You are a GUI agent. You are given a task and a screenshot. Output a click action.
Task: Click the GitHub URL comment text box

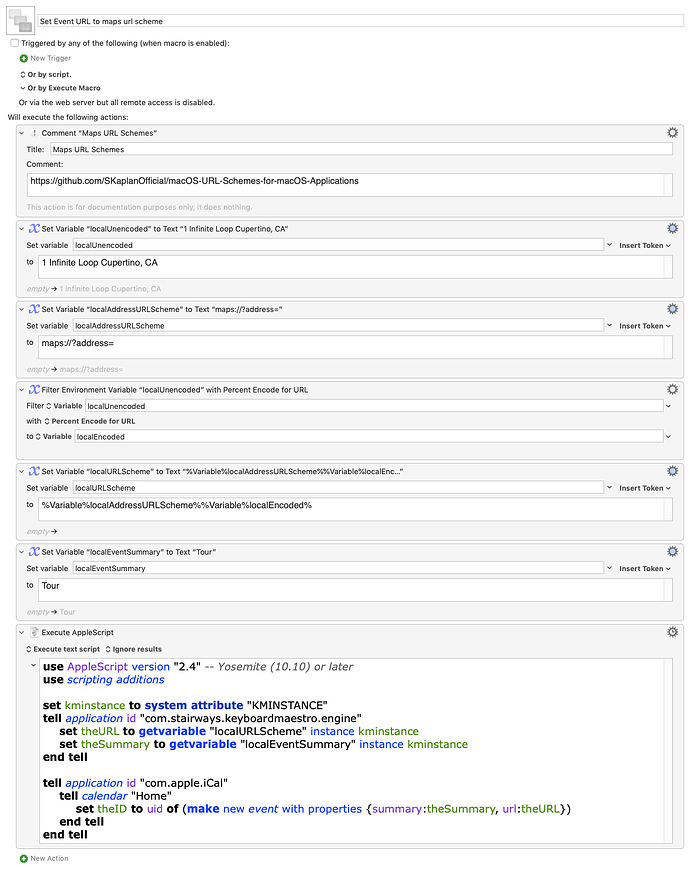tap(350, 184)
